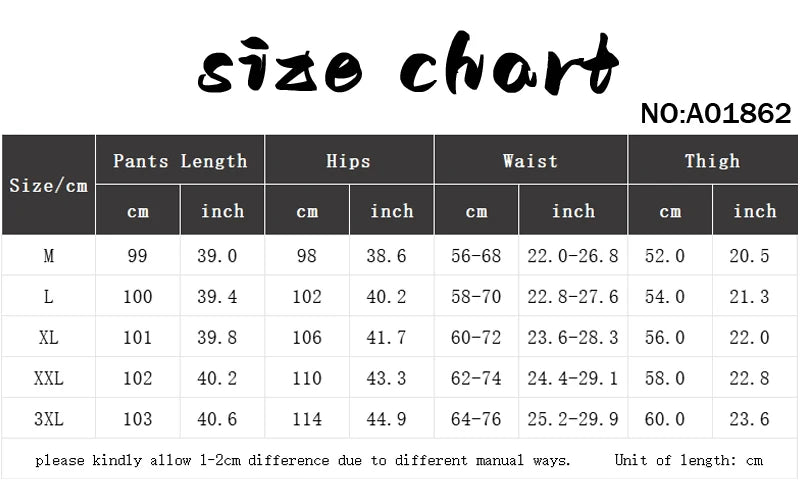Click the "Unit of length: cm" text
The width and height of the screenshot is (800, 487).
click(x=691, y=461)
